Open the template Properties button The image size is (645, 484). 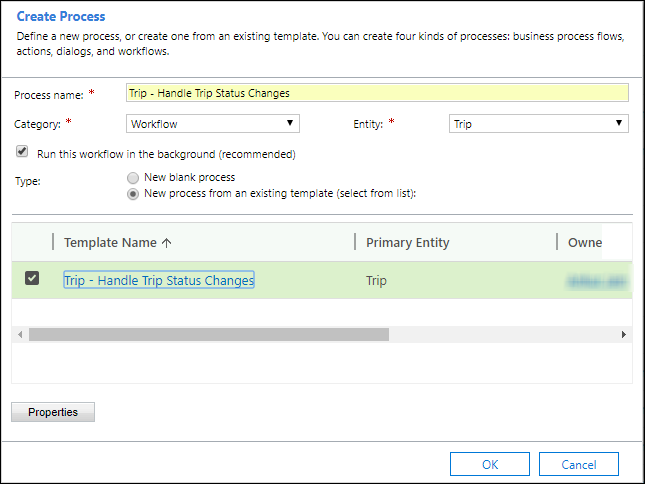click(53, 412)
